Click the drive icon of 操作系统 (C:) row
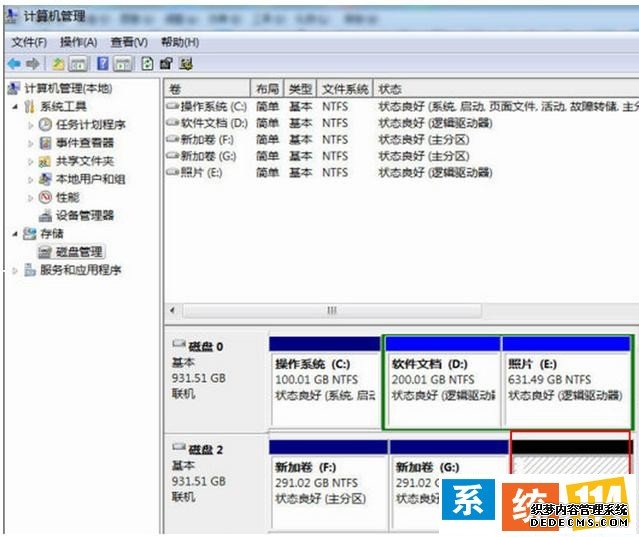The height and width of the screenshot is (537, 639). tap(172, 106)
